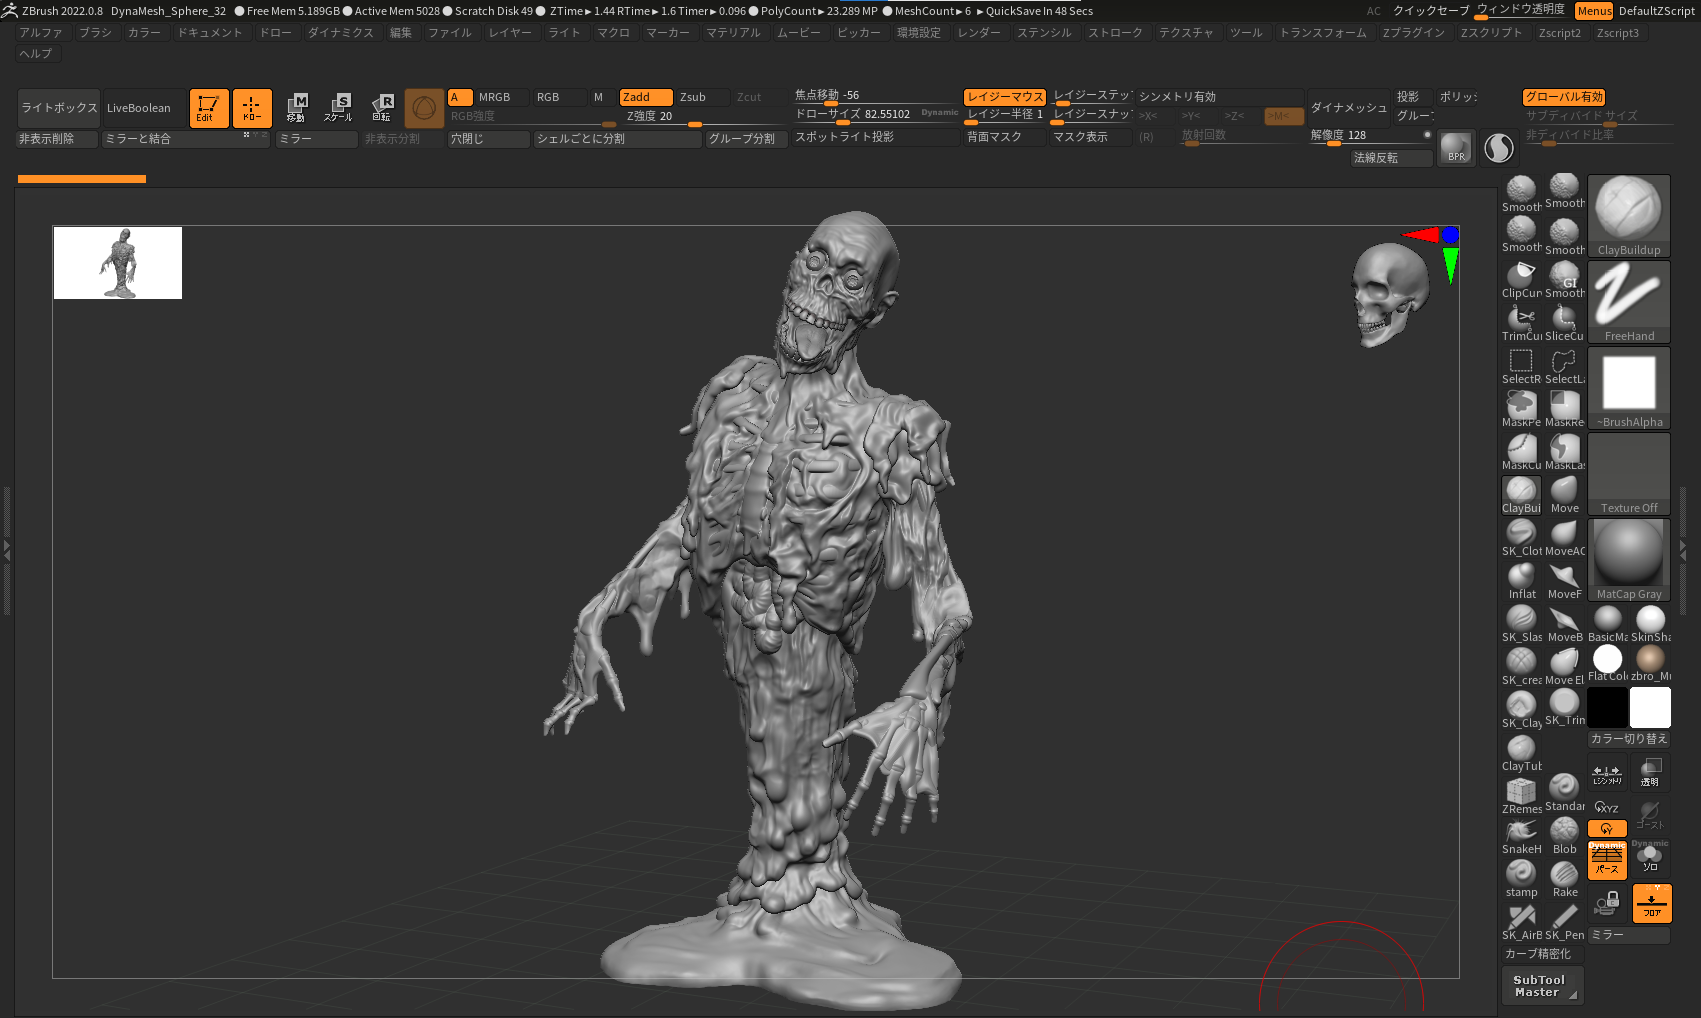1701x1018 pixels.
Task: Select the SnakeHook brush
Action: click(x=1521, y=833)
